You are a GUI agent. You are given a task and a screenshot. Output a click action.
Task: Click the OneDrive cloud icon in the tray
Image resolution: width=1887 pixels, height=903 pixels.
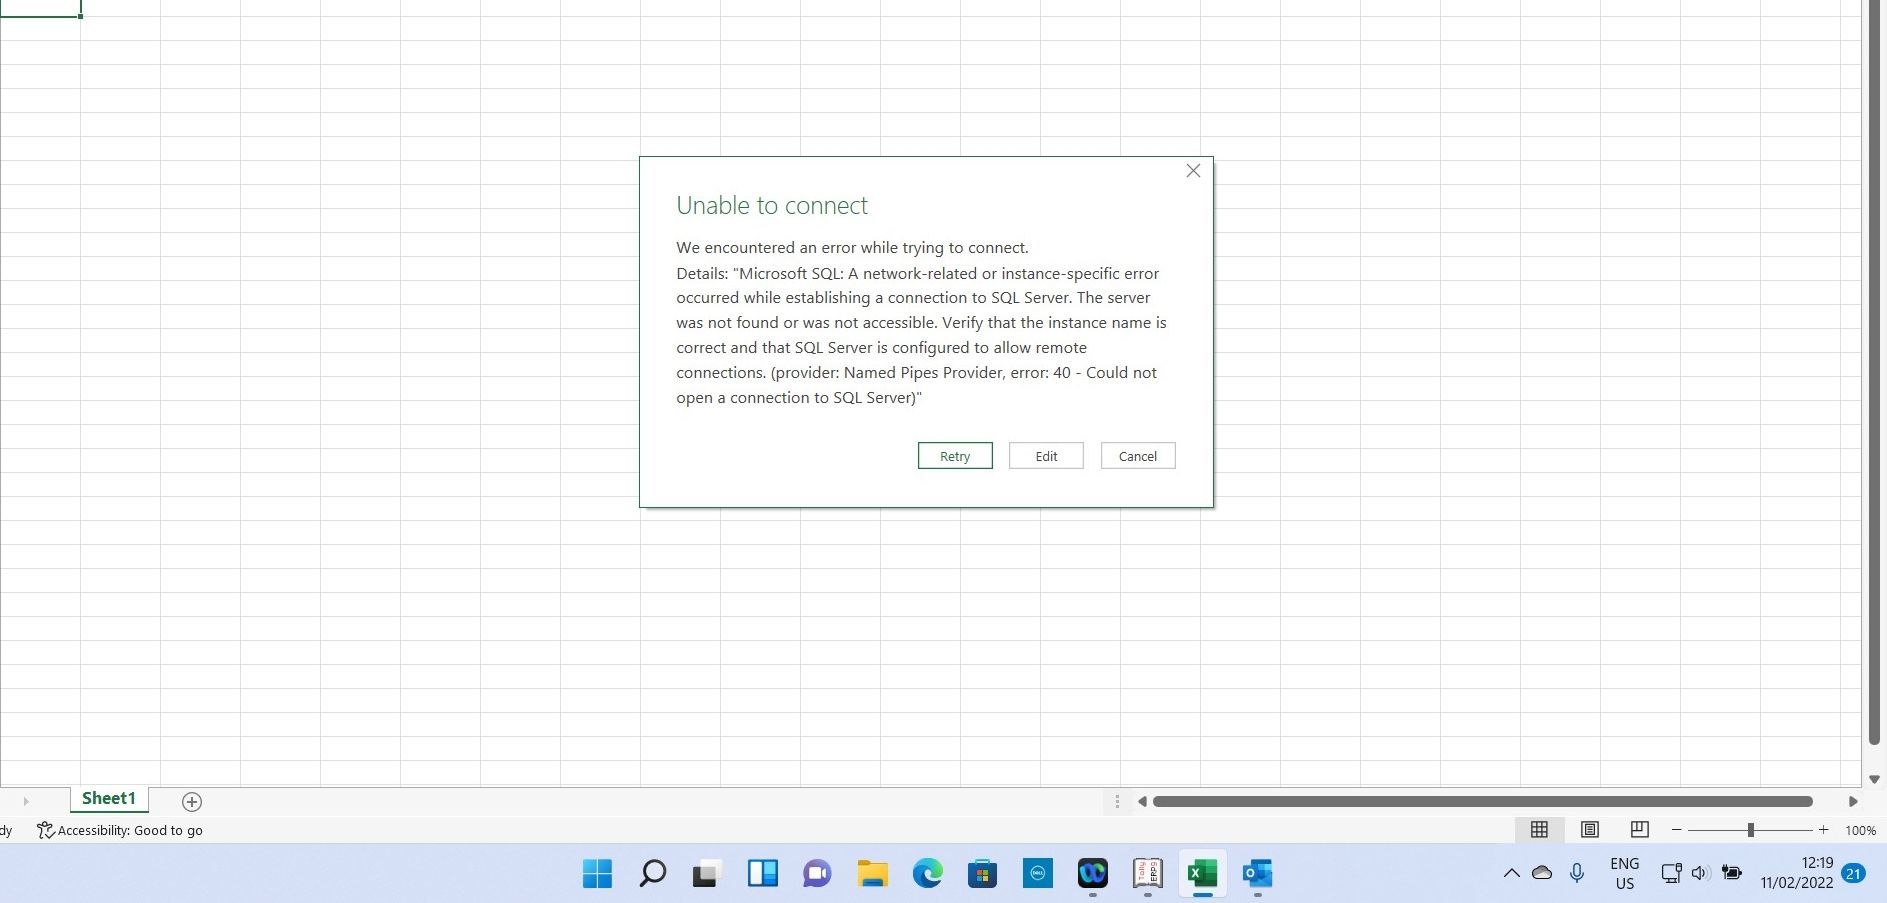[x=1543, y=872]
